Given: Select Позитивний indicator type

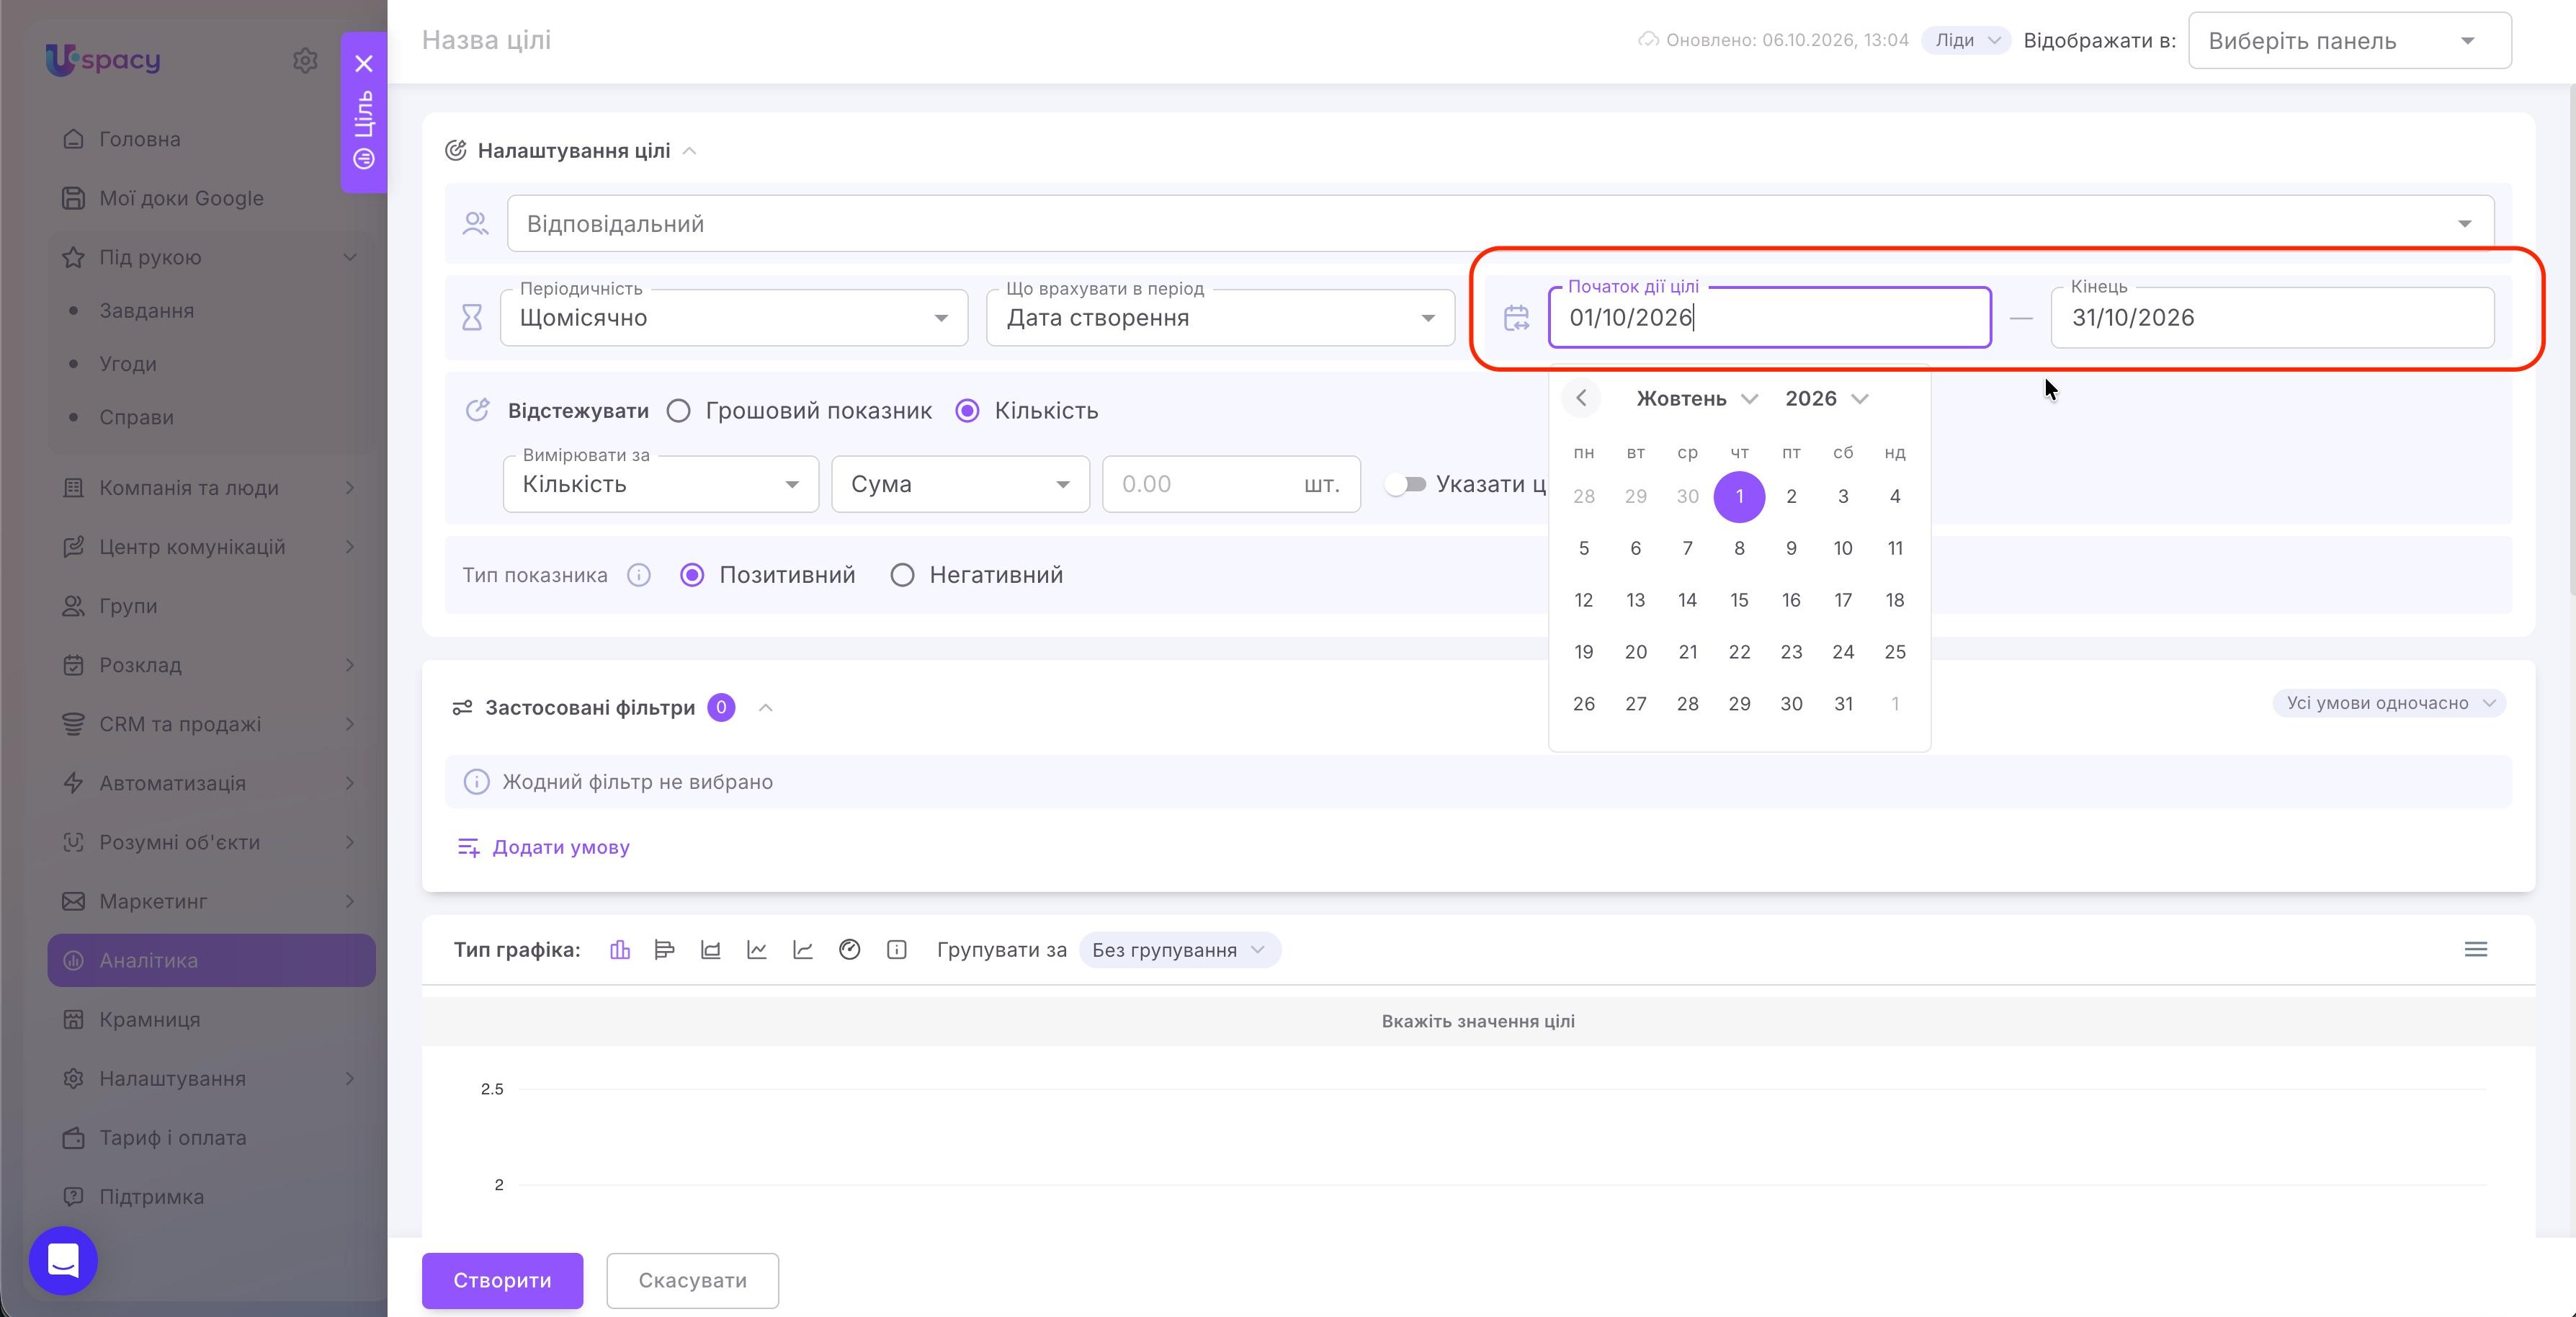Looking at the screenshot, I should [x=692, y=575].
